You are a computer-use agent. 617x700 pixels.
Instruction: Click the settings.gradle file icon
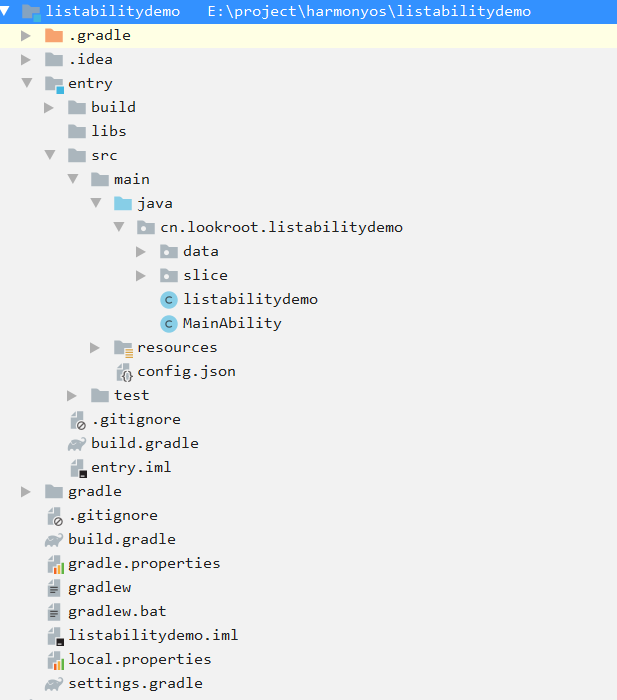[54, 684]
